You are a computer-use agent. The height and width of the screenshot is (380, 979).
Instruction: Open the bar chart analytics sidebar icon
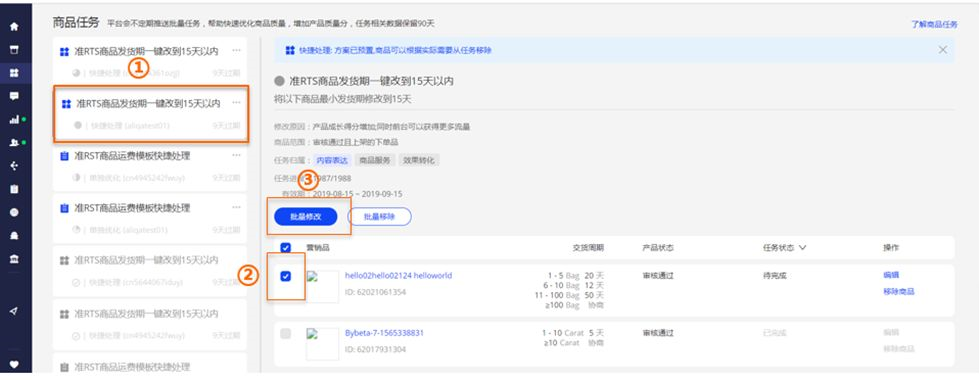point(14,120)
